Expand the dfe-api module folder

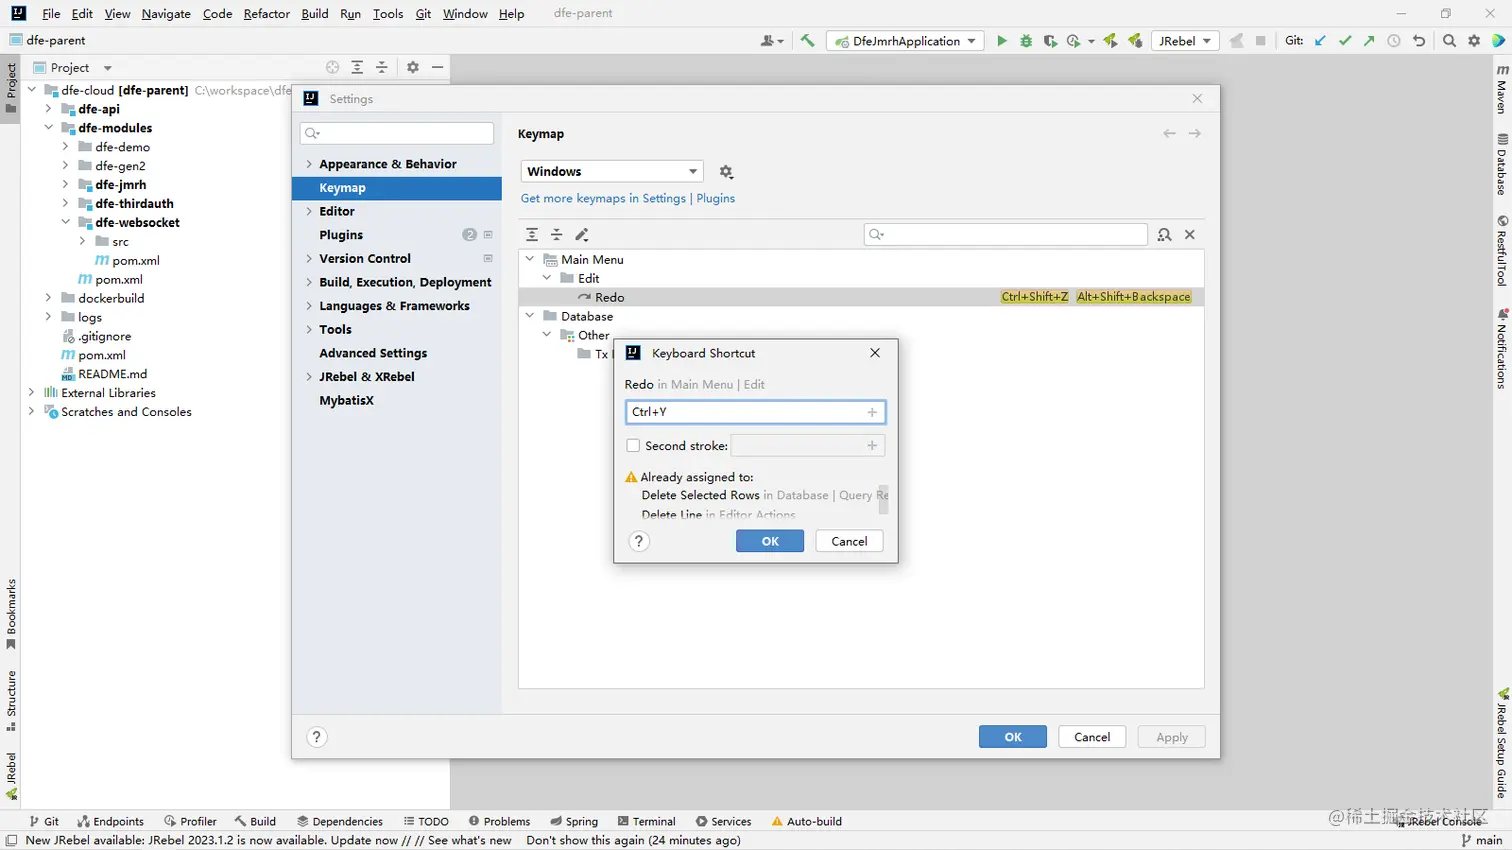[x=48, y=110]
